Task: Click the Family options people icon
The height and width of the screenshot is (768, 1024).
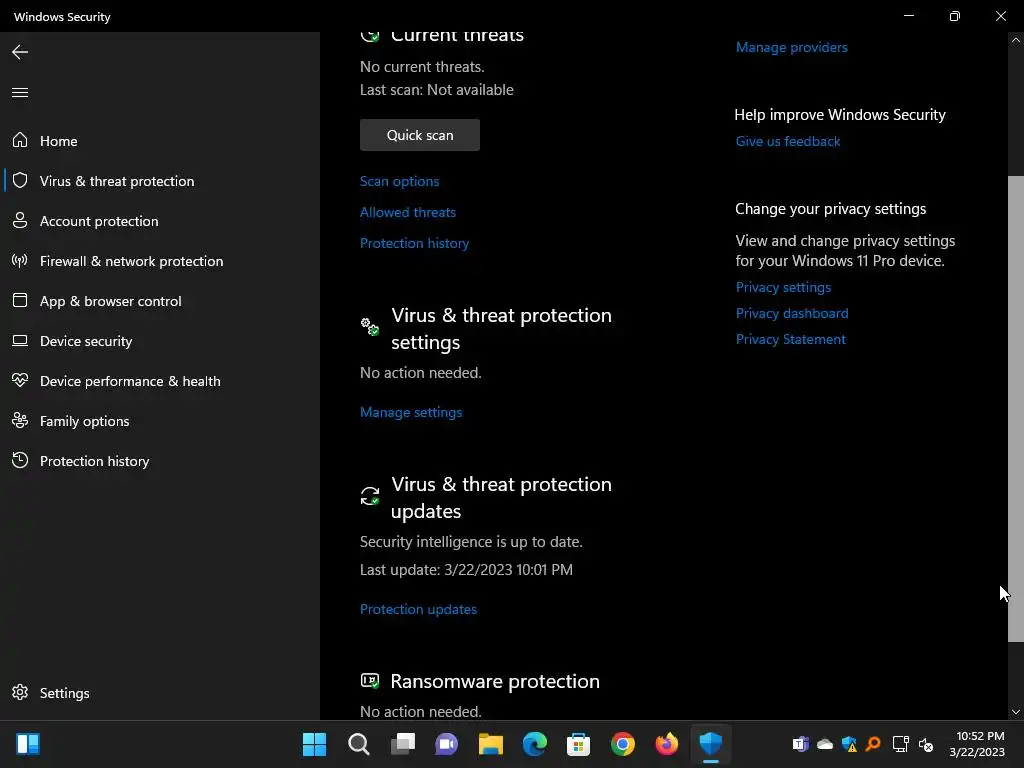Action: [20, 421]
